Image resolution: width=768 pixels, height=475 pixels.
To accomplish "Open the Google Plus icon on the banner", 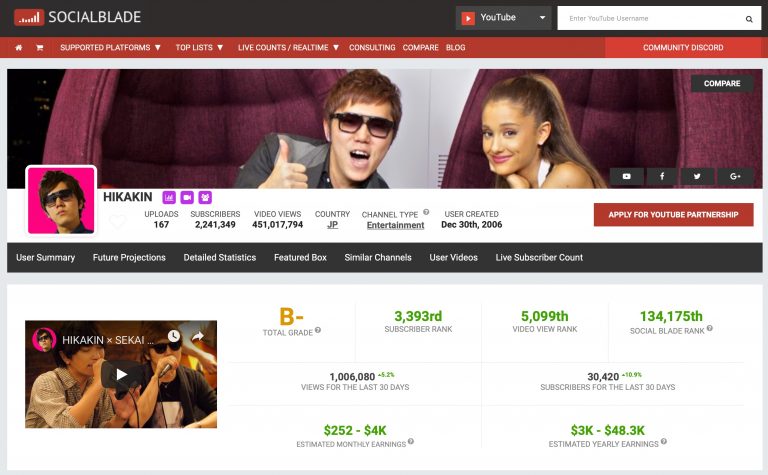I will pos(735,176).
